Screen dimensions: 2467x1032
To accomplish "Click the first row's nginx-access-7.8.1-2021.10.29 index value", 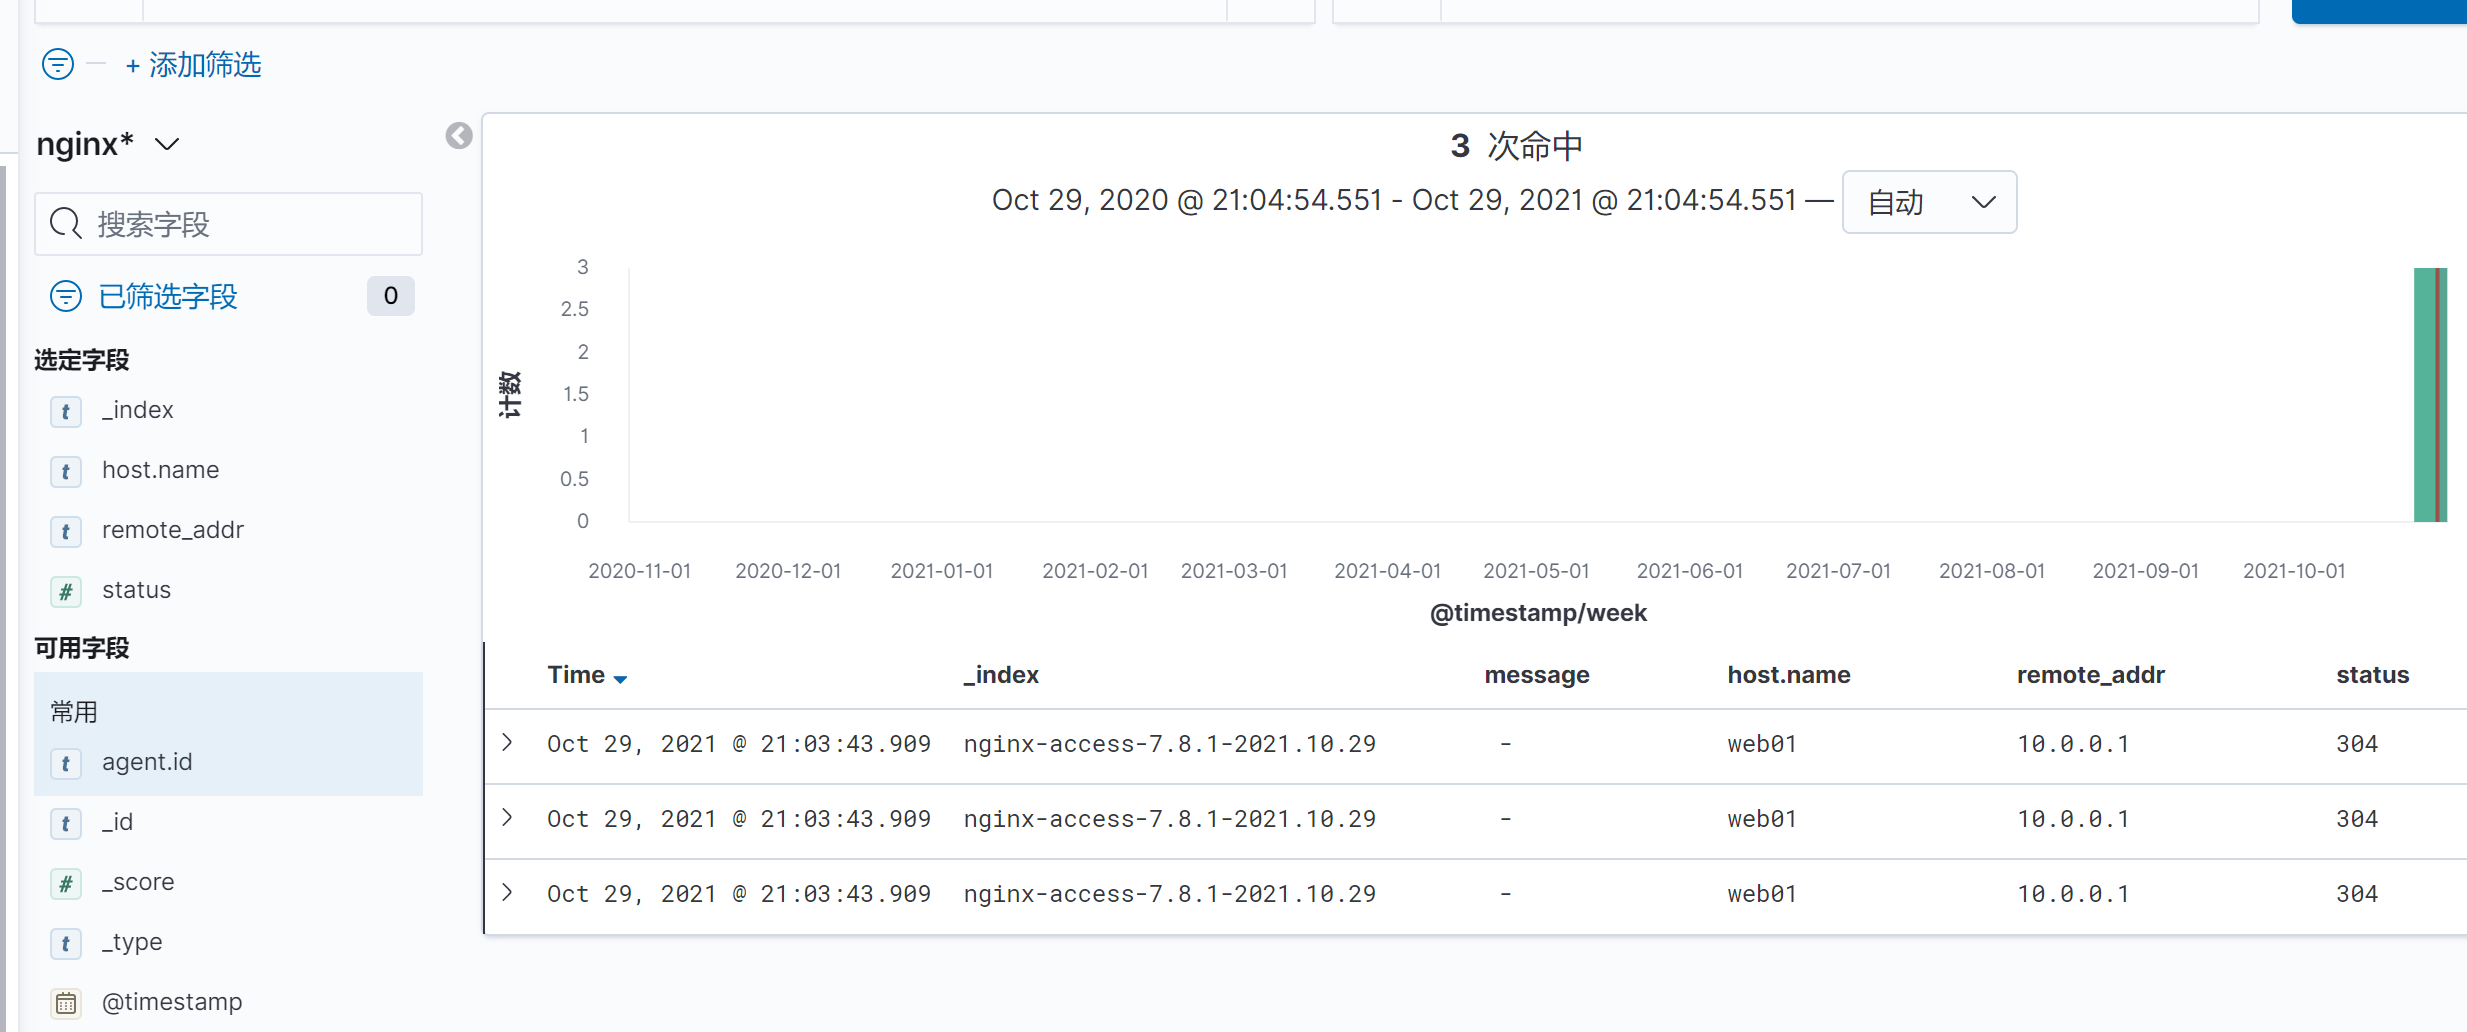I will tap(1170, 744).
